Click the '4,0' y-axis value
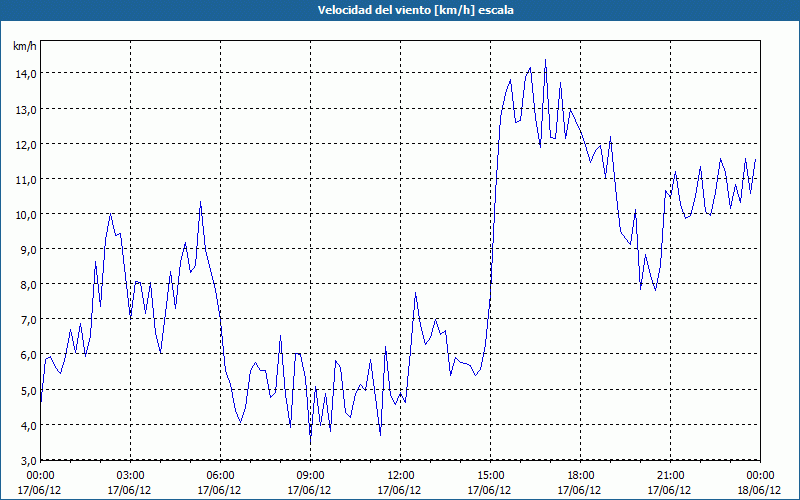 [28, 426]
